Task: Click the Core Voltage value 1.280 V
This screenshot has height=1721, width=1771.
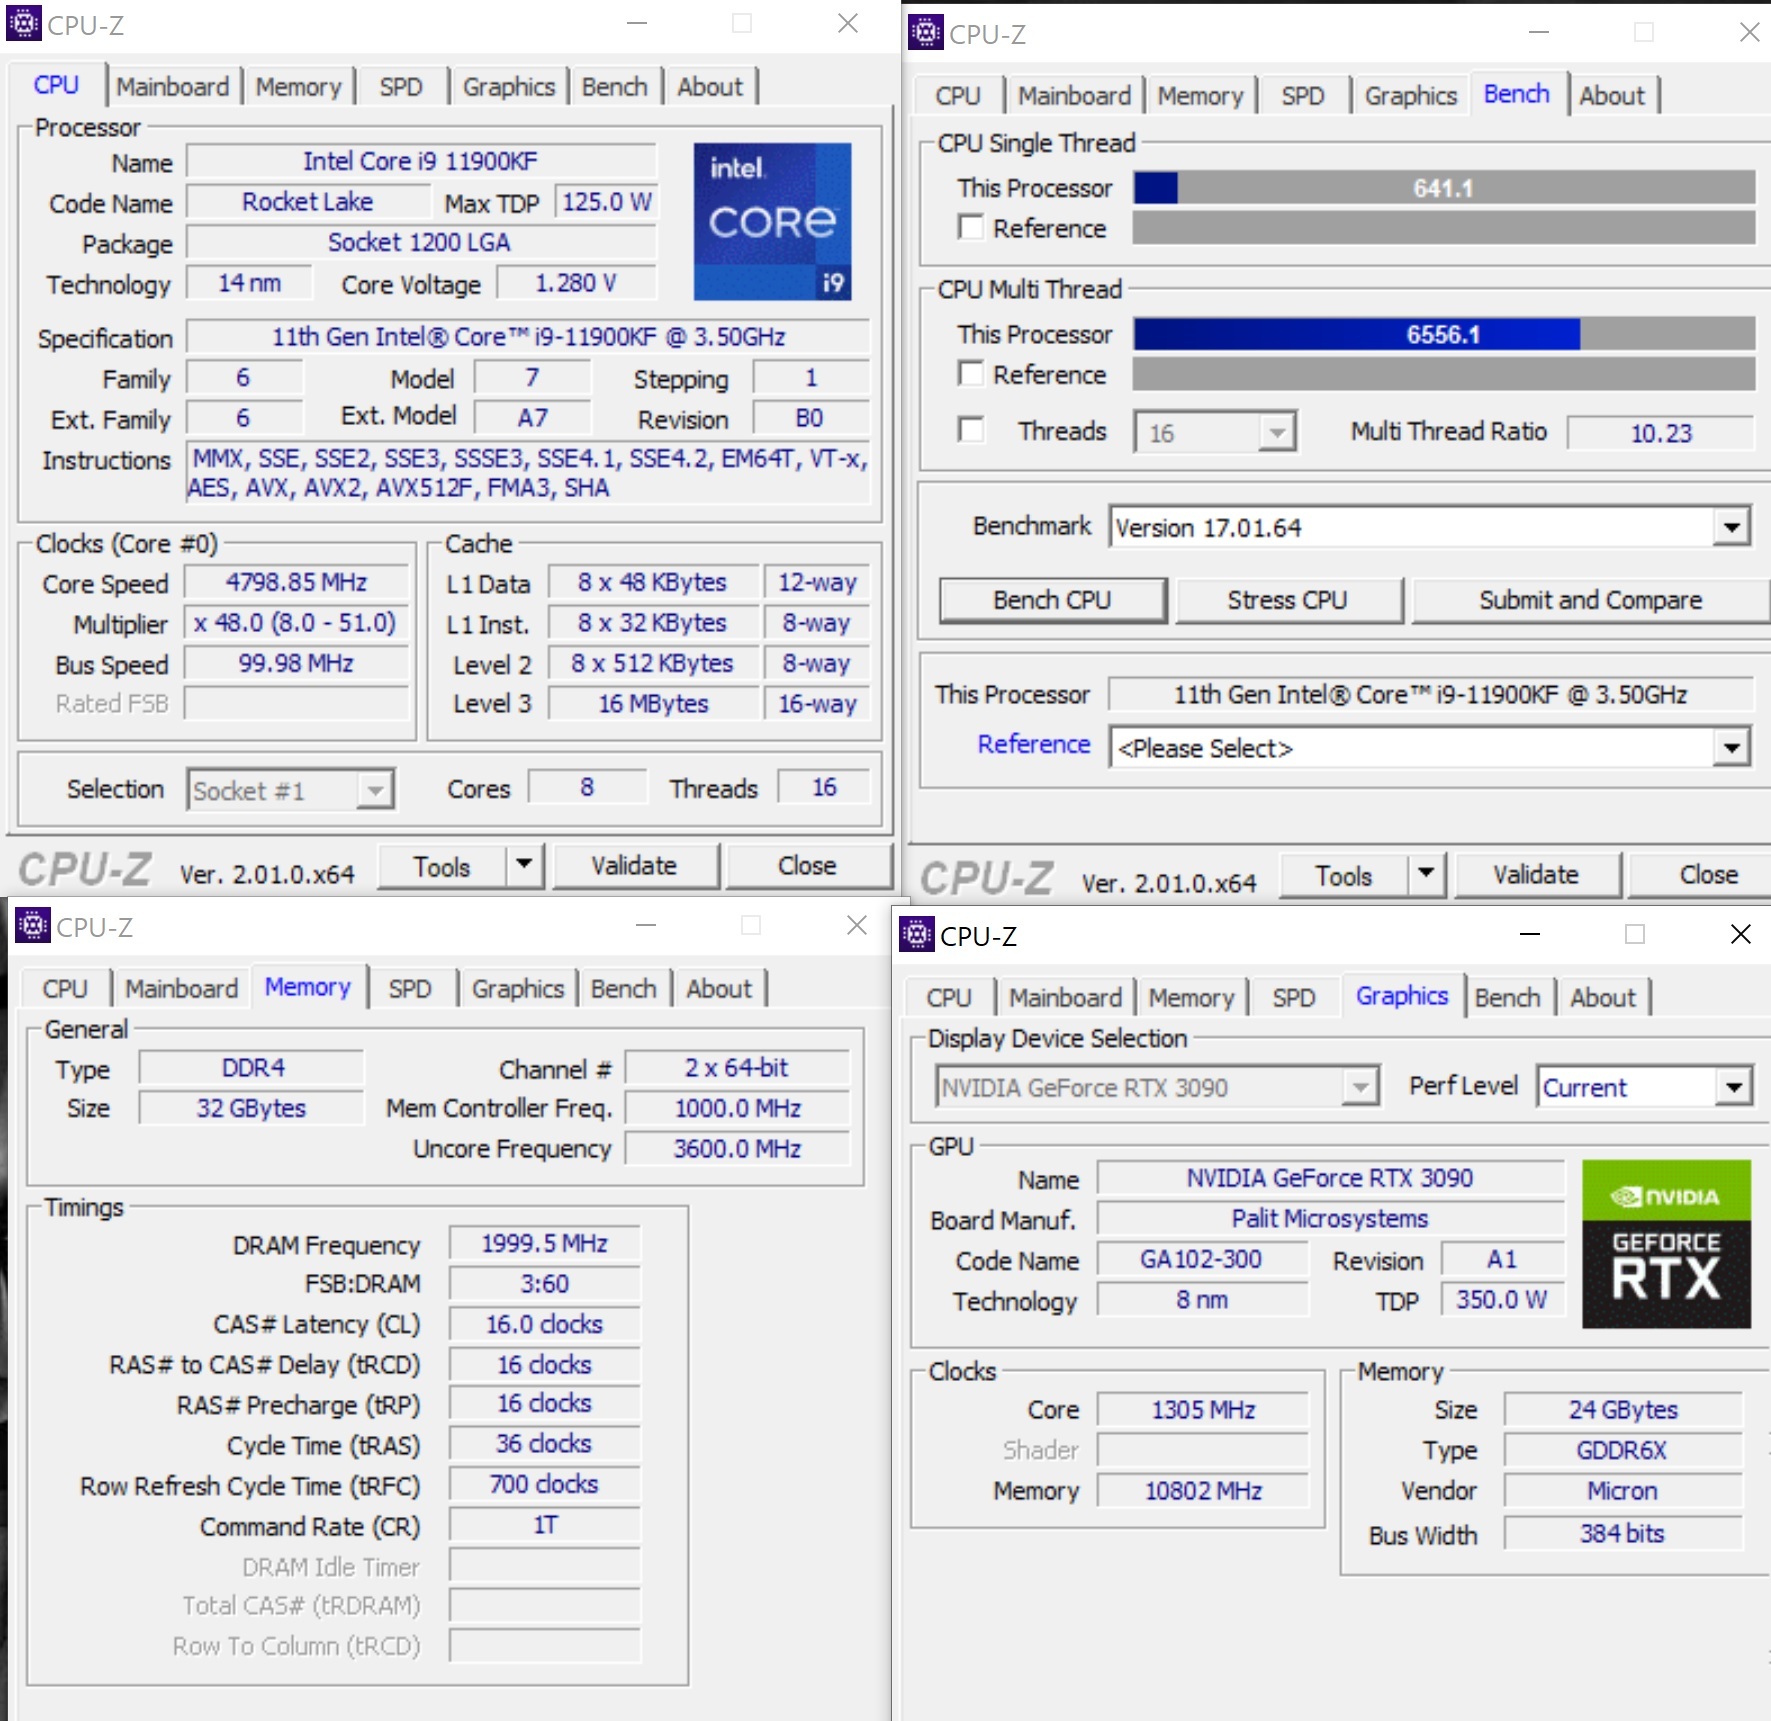Action: coord(576,283)
